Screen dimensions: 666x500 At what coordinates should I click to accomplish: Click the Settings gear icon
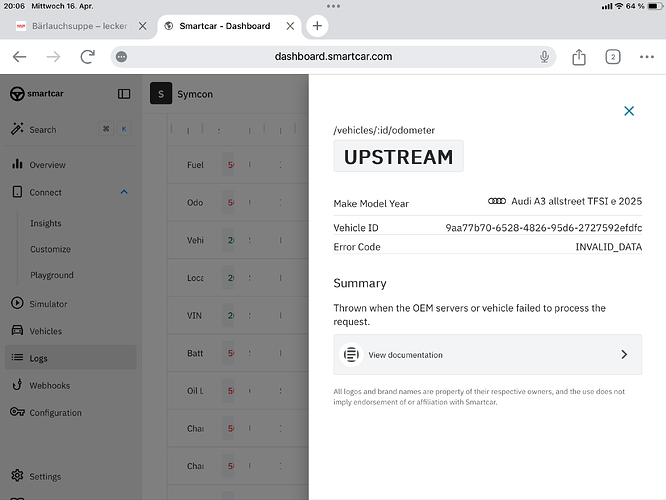point(17,475)
